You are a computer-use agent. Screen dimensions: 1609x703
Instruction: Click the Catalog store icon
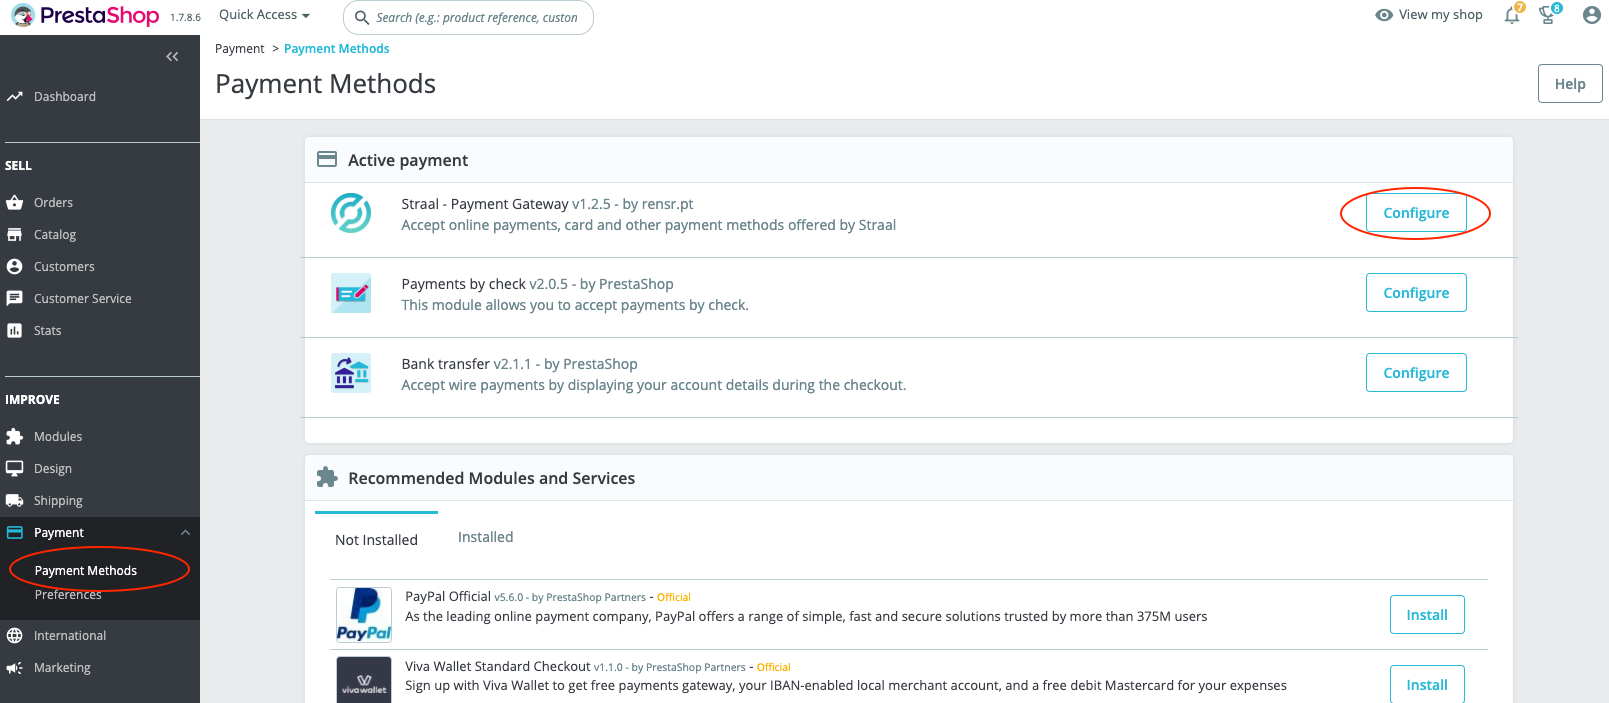tap(14, 235)
